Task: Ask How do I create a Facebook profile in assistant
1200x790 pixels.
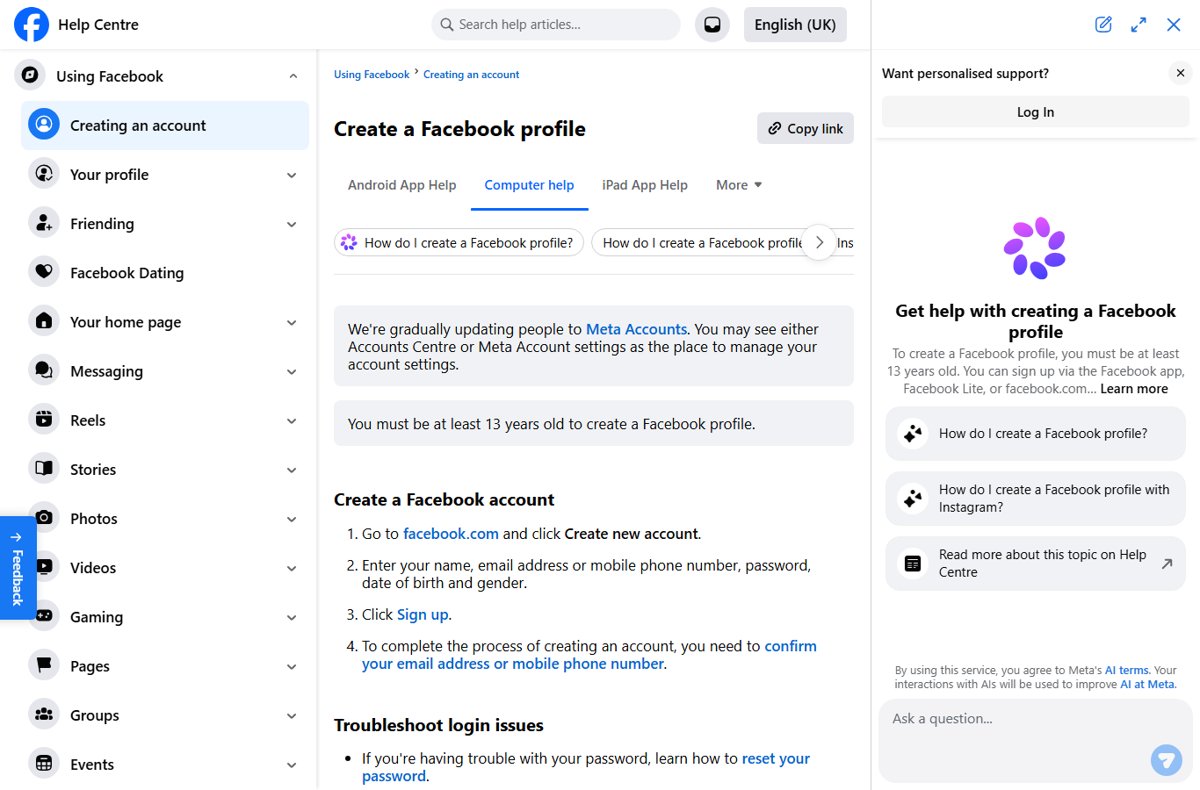Action: click(x=1035, y=433)
